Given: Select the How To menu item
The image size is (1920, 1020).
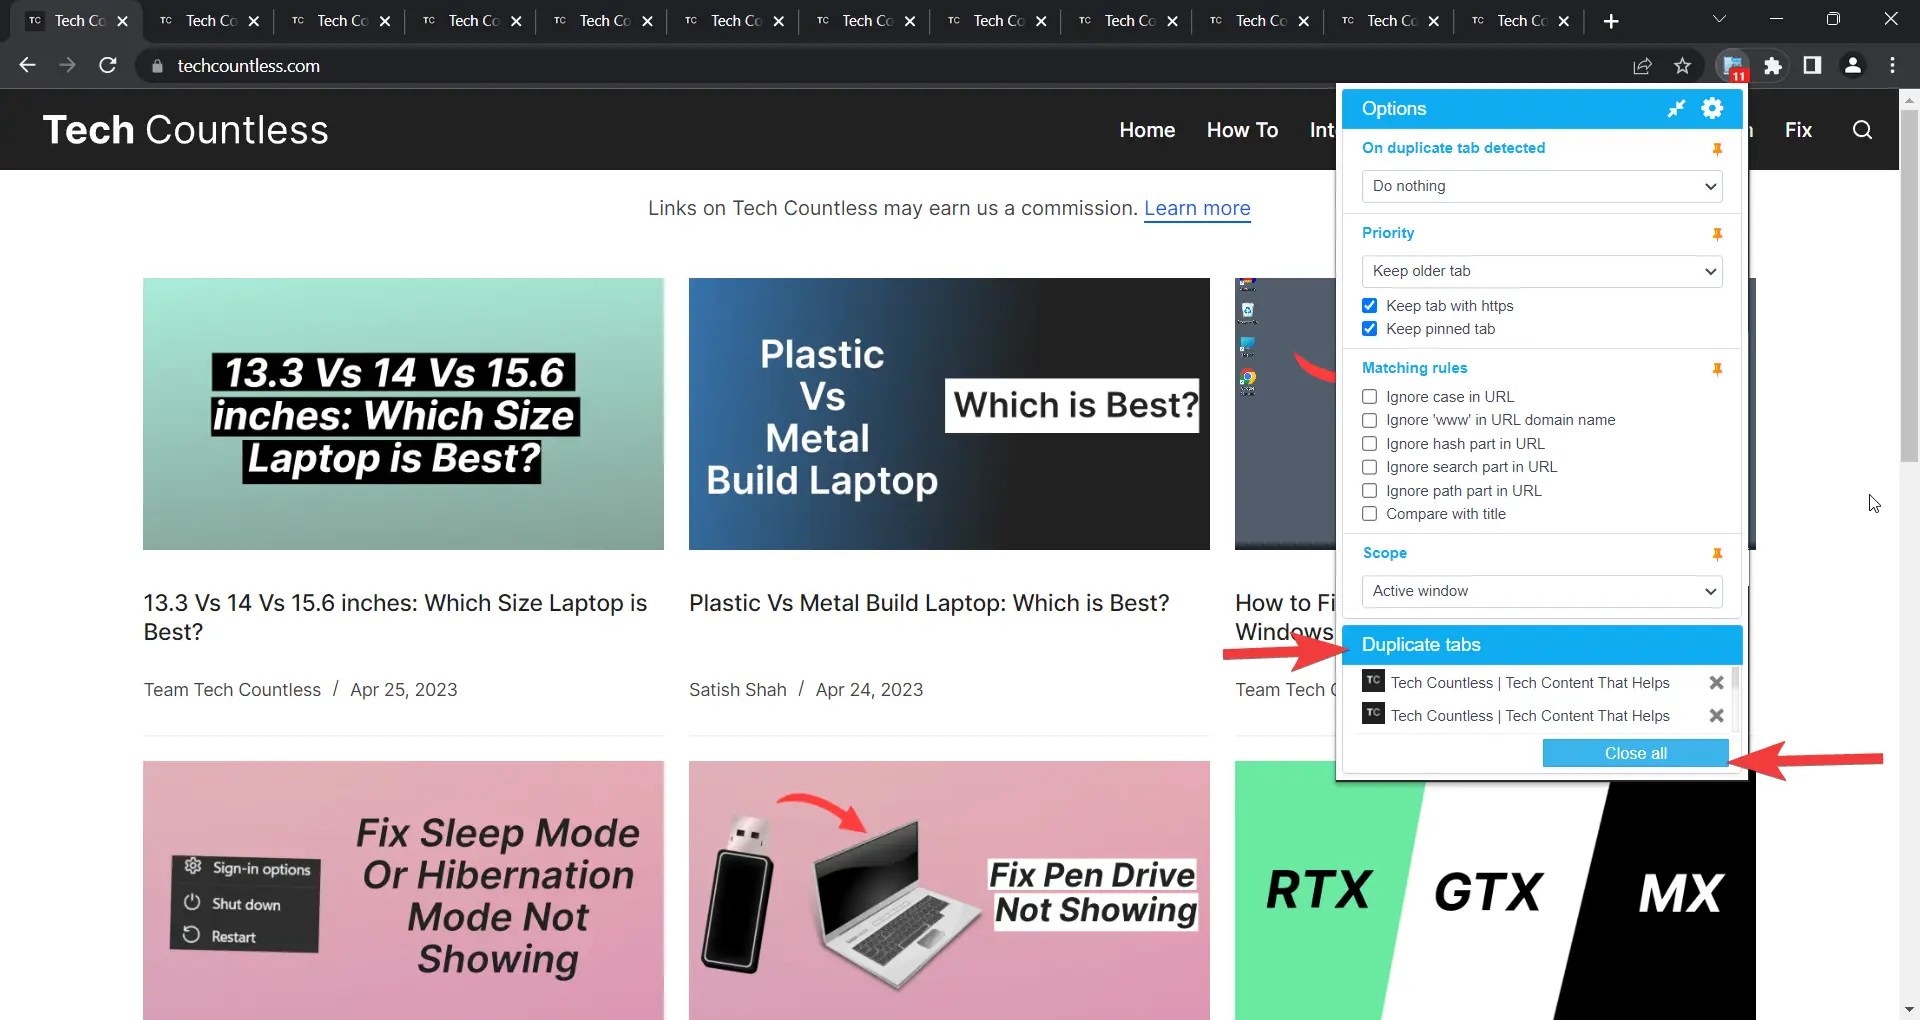Looking at the screenshot, I should [1242, 130].
